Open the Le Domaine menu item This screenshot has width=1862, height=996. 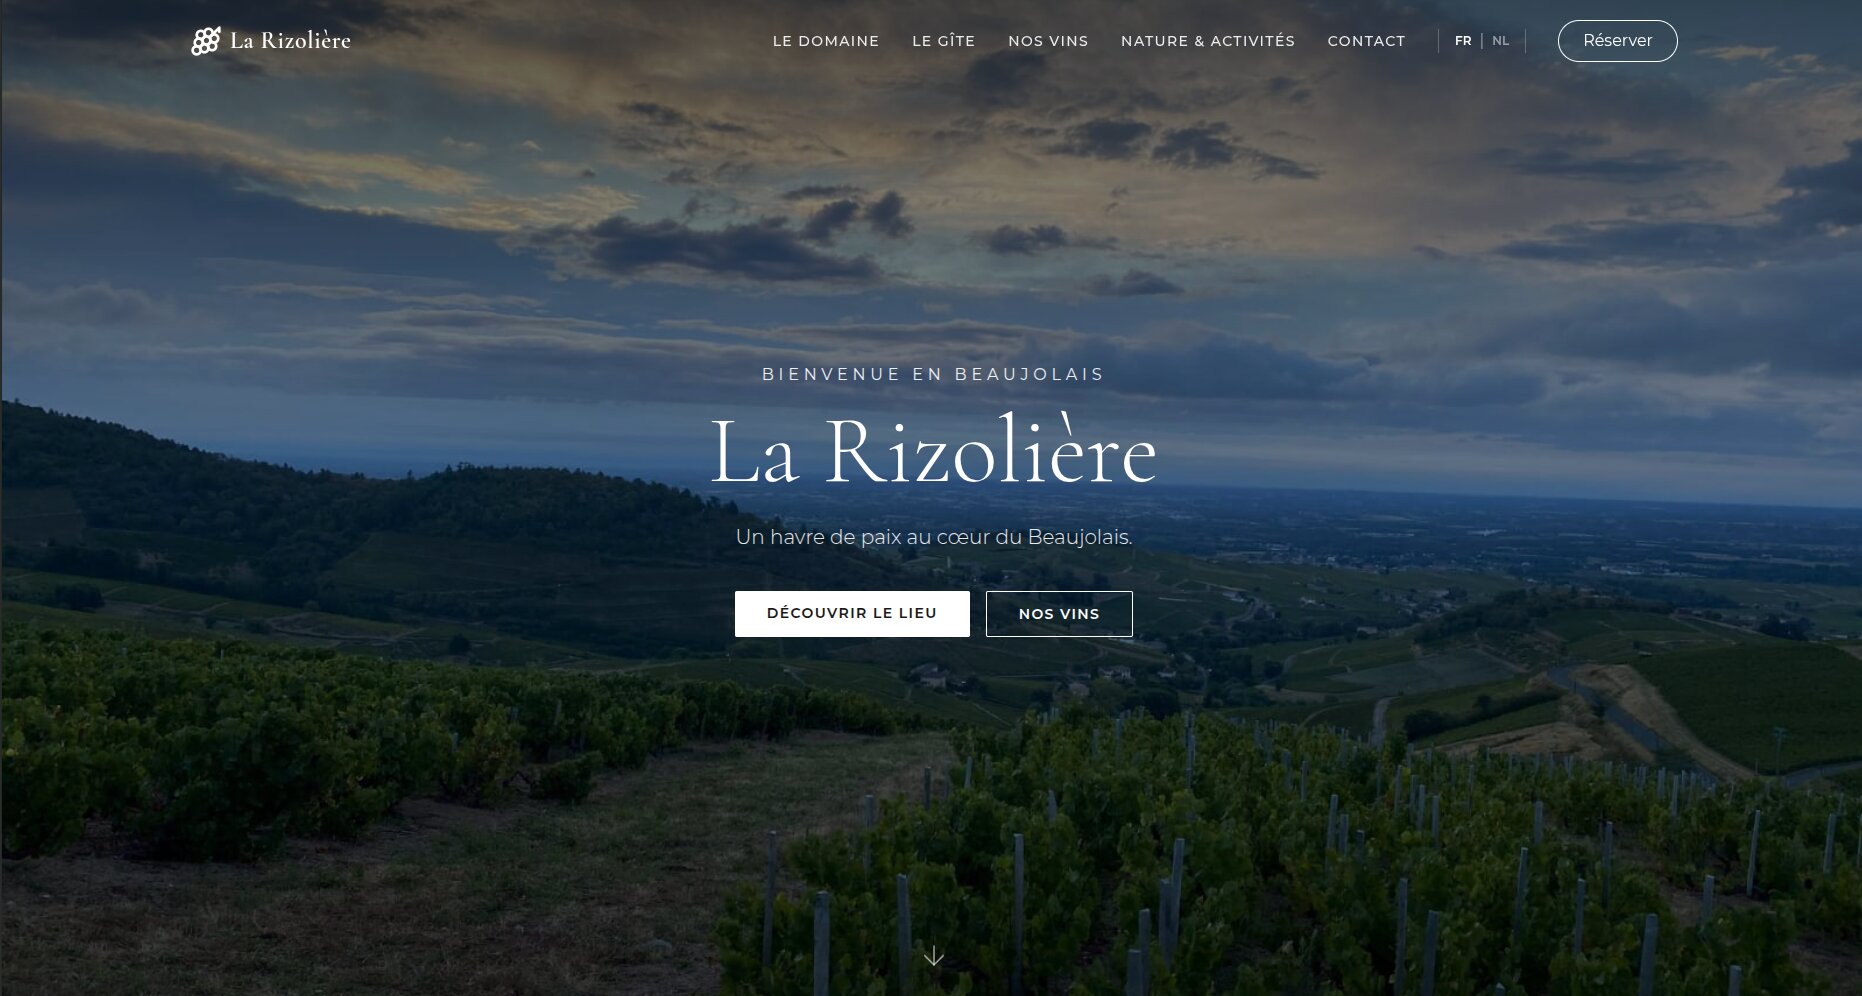point(826,41)
